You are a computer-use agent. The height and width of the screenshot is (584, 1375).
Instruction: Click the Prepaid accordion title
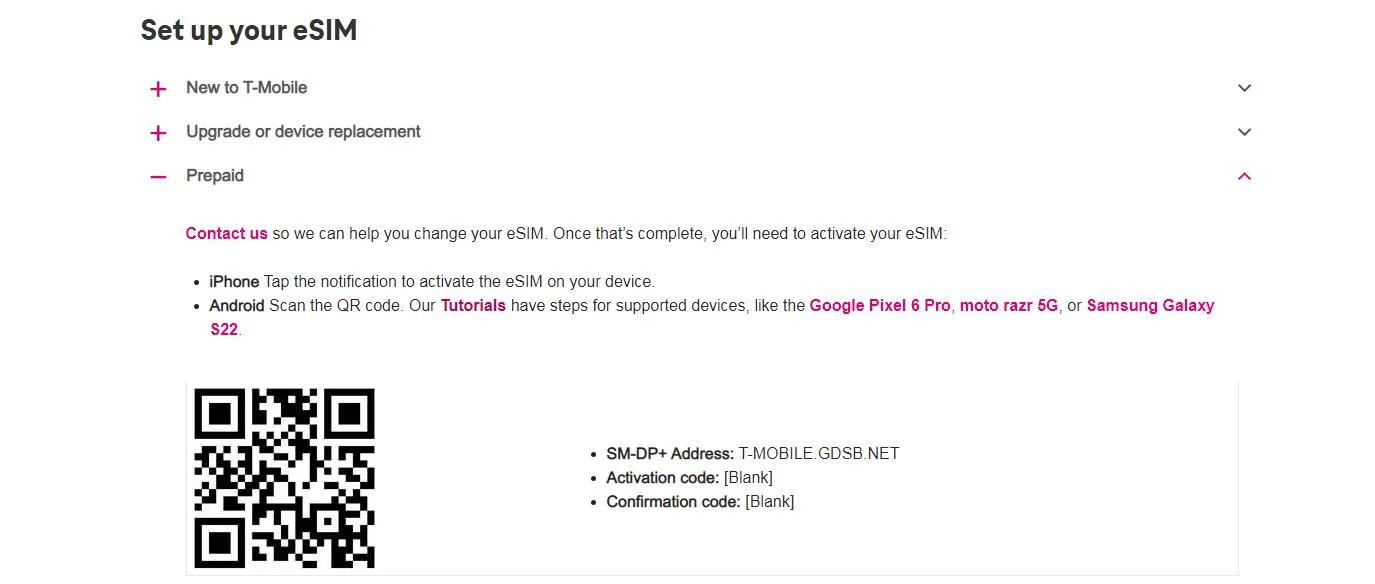coord(215,176)
